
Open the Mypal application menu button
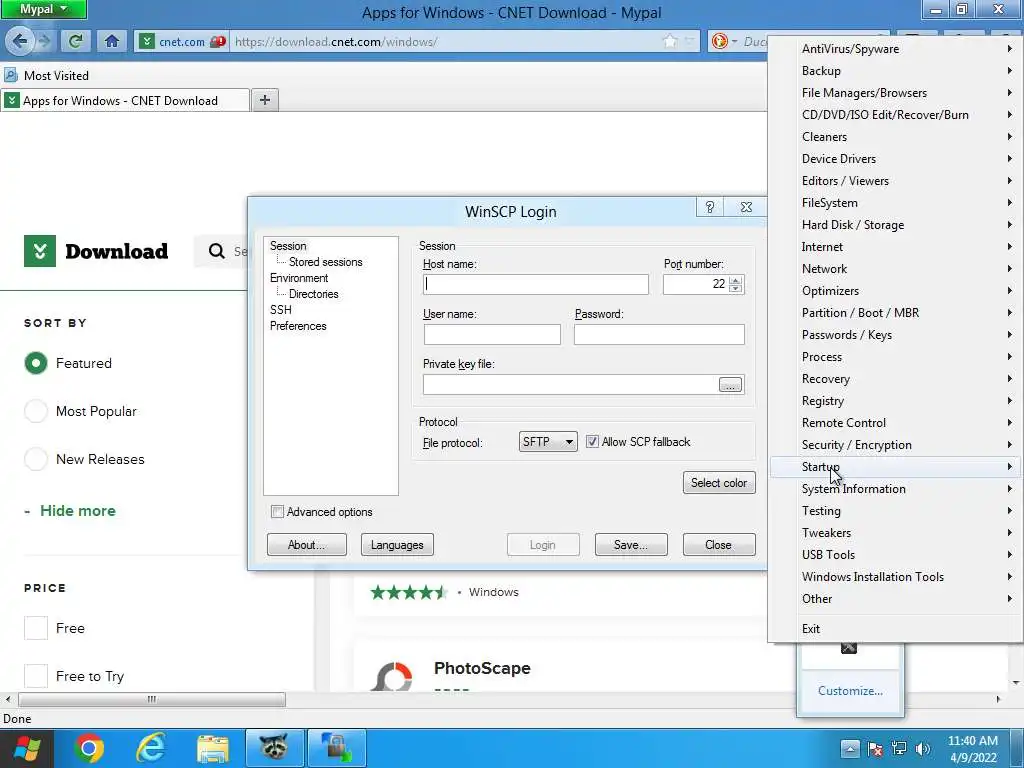[x=44, y=9]
